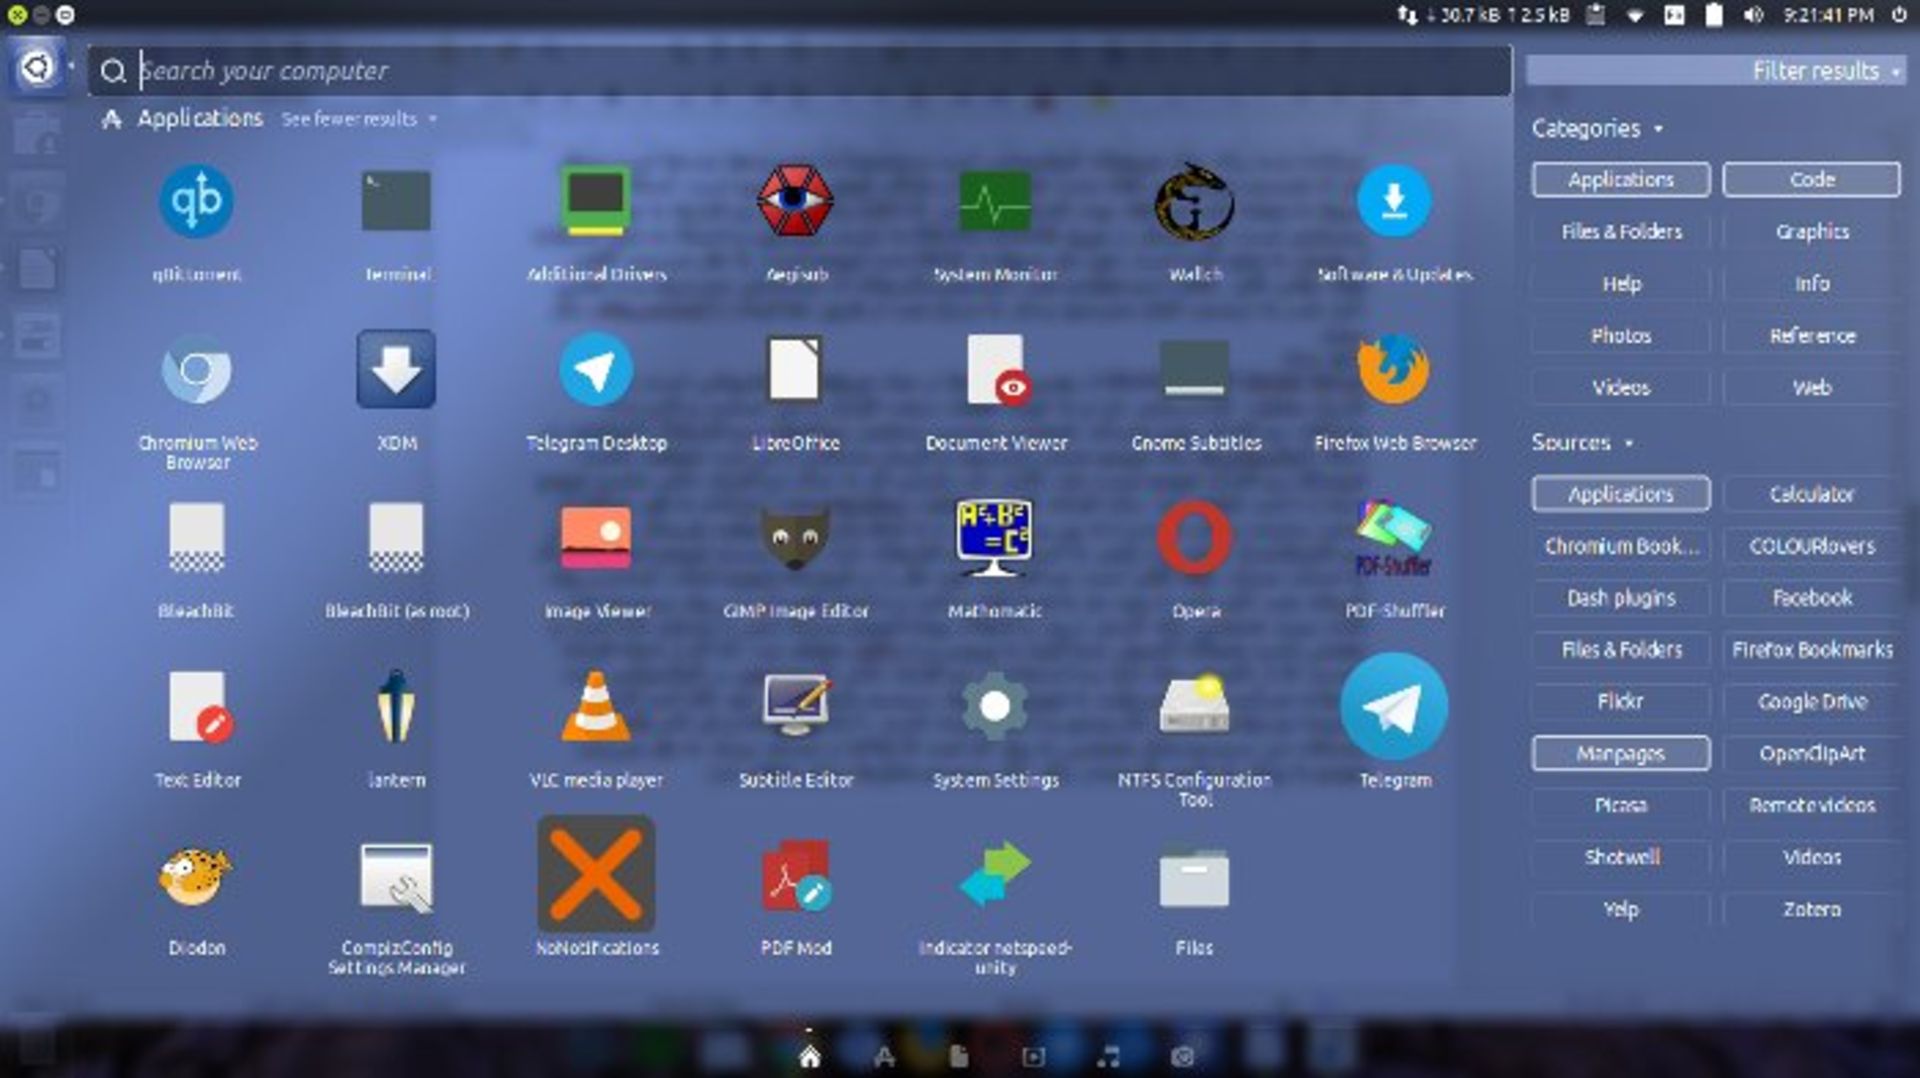Image resolution: width=1920 pixels, height=1078 pixels.
Task: Open the battery indicator
Action: (x=1713, y=15)
